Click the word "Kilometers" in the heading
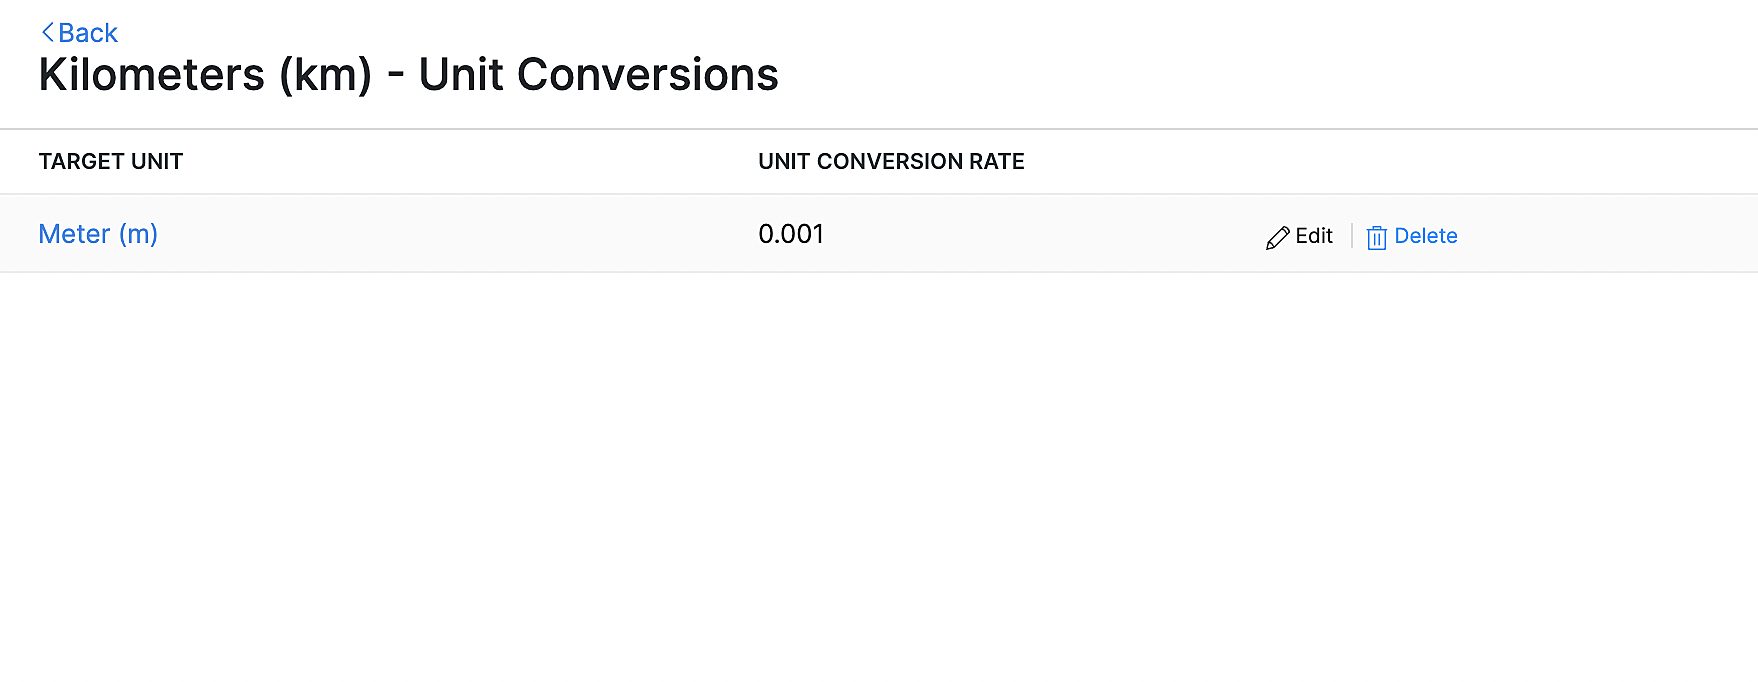This screenshot has width=1758, height=682. pos(152,75)
